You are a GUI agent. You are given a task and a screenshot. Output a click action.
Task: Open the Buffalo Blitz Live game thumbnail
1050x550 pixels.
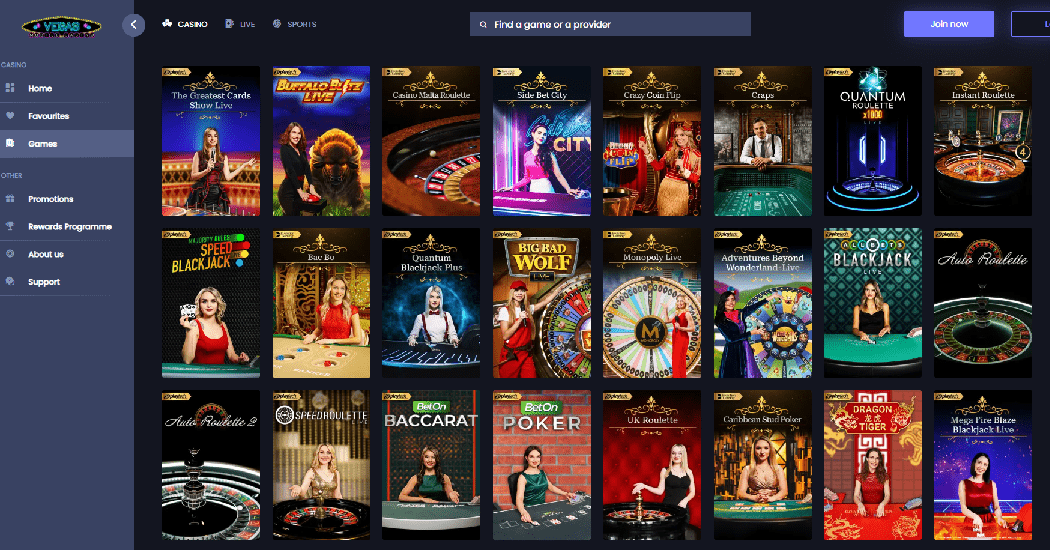tap(321, 141)
